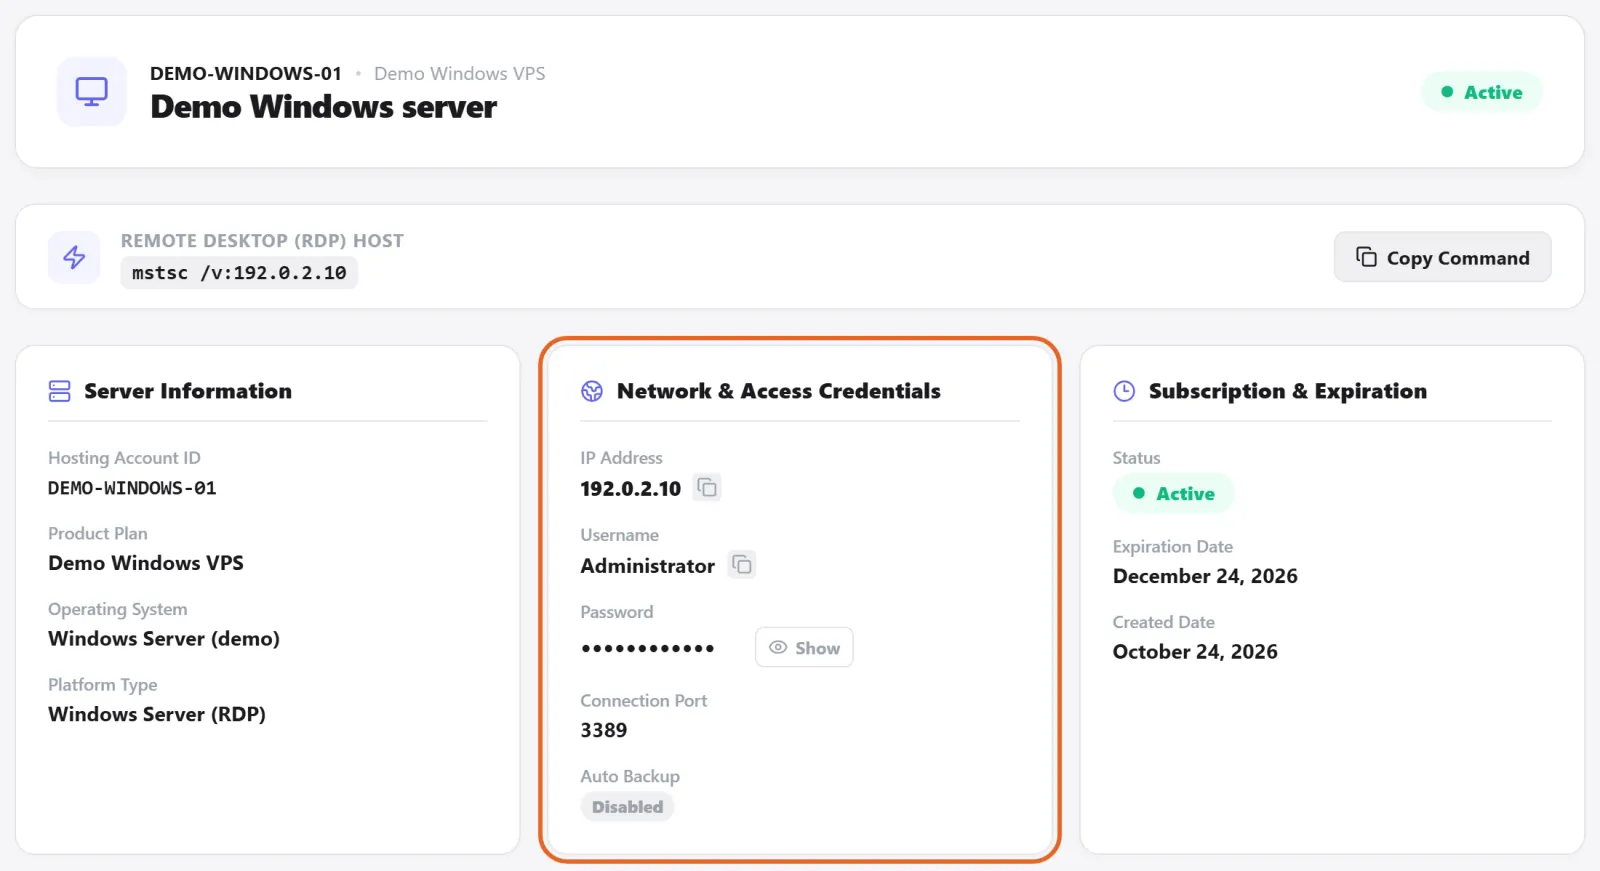This screenshot has height=871, width=1600.
Task: Click the Windows Server (demo) operating system value
Action: click(x=164, y=639)
